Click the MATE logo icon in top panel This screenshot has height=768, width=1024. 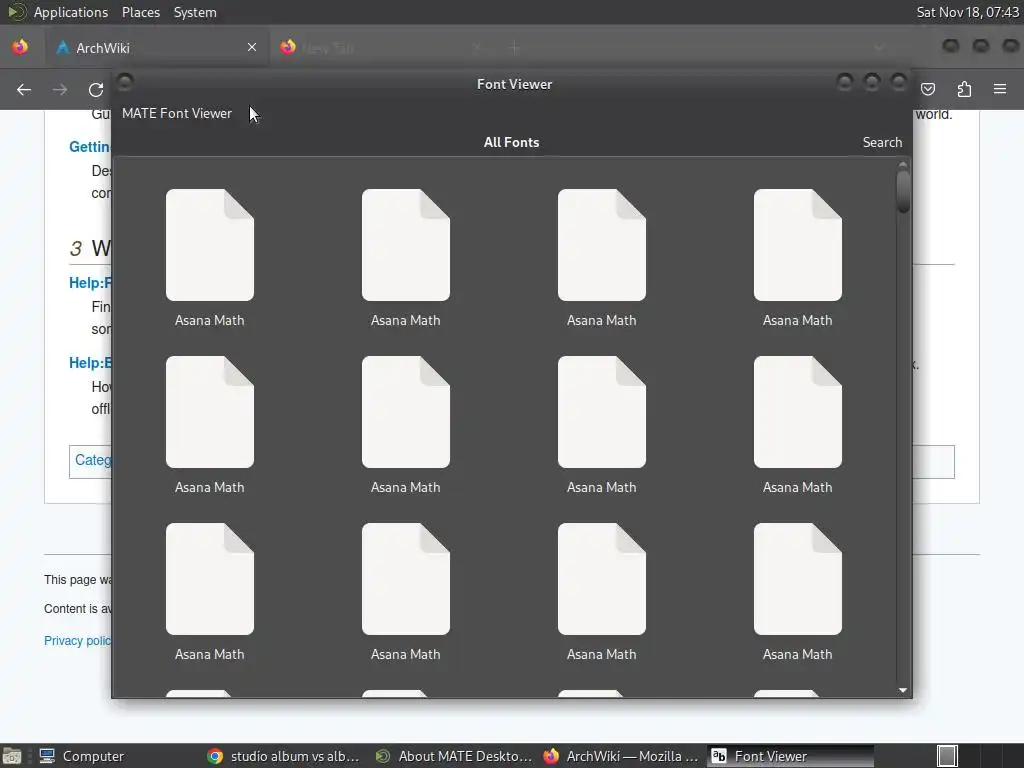[x=16, y=12]
